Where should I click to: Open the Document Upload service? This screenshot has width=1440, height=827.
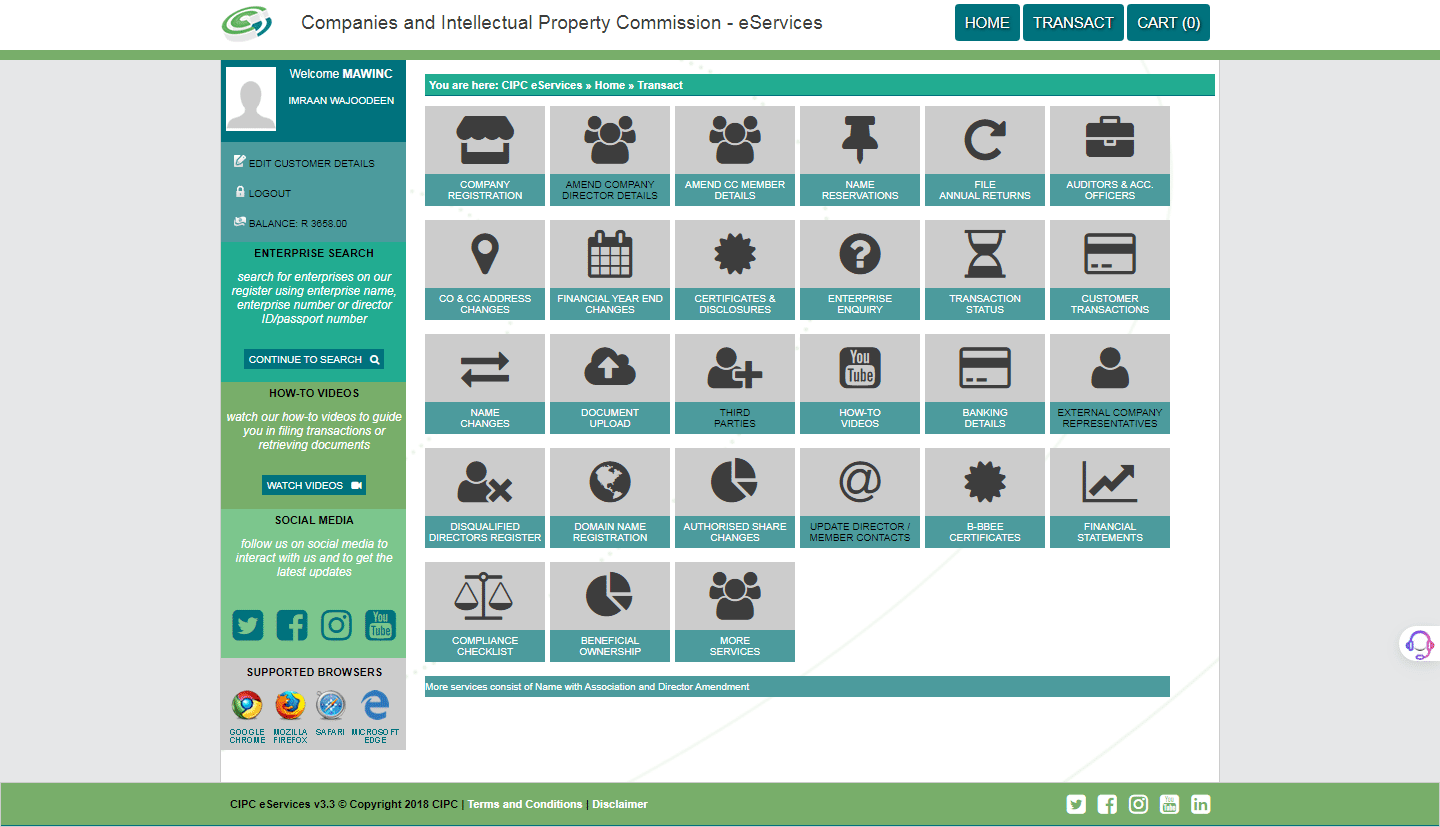tap(609, 383)
